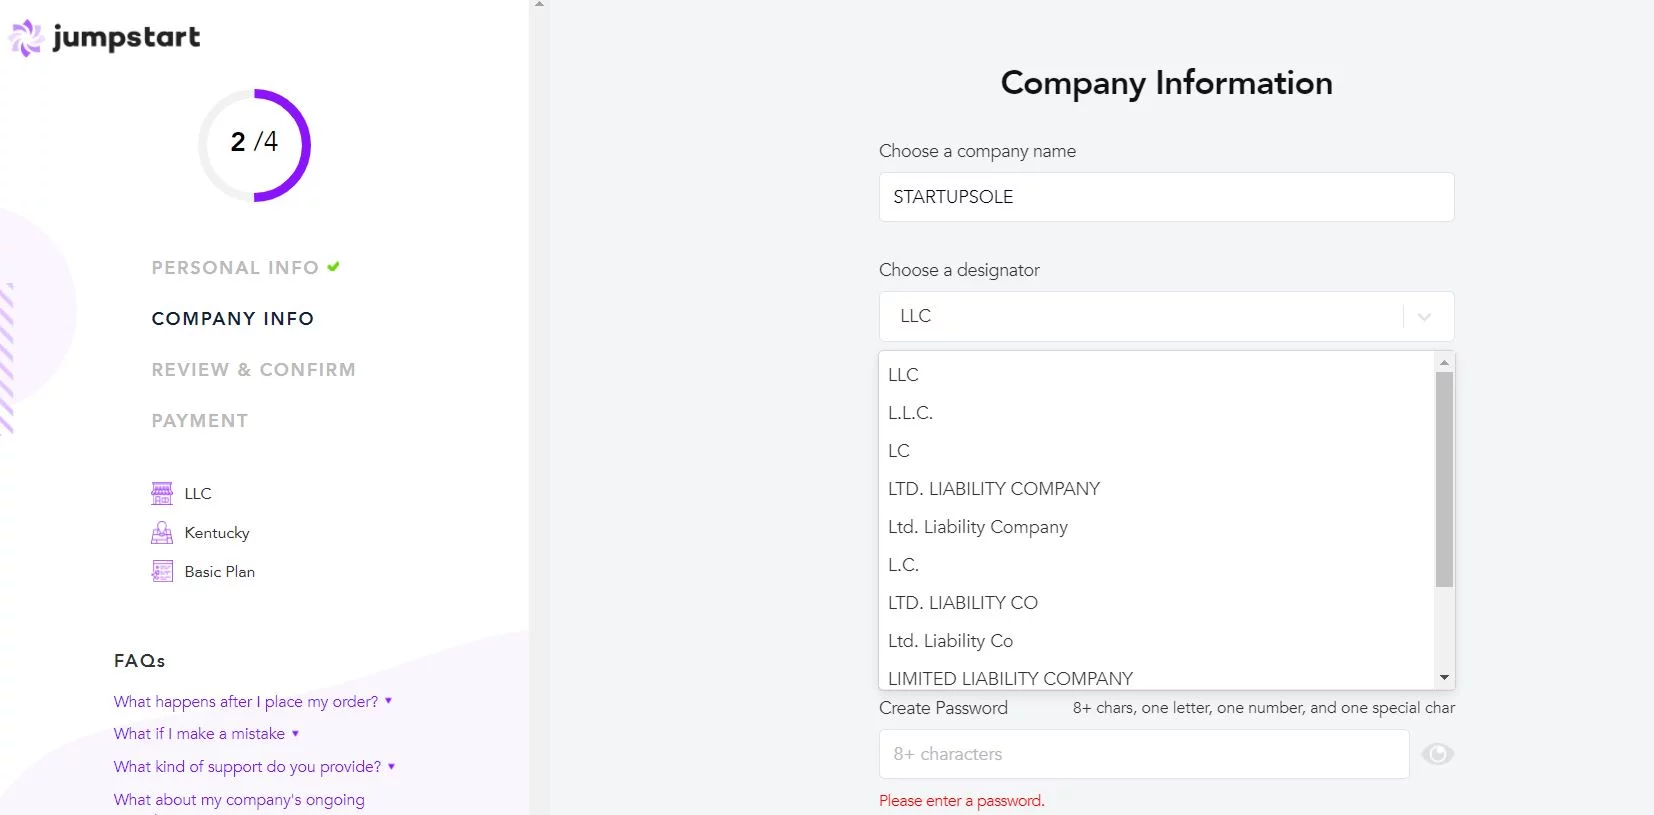This screenshot has height=815, width=1654.
Task: Select 'L.L.C.' from designator list
Action: click(910, 413)
